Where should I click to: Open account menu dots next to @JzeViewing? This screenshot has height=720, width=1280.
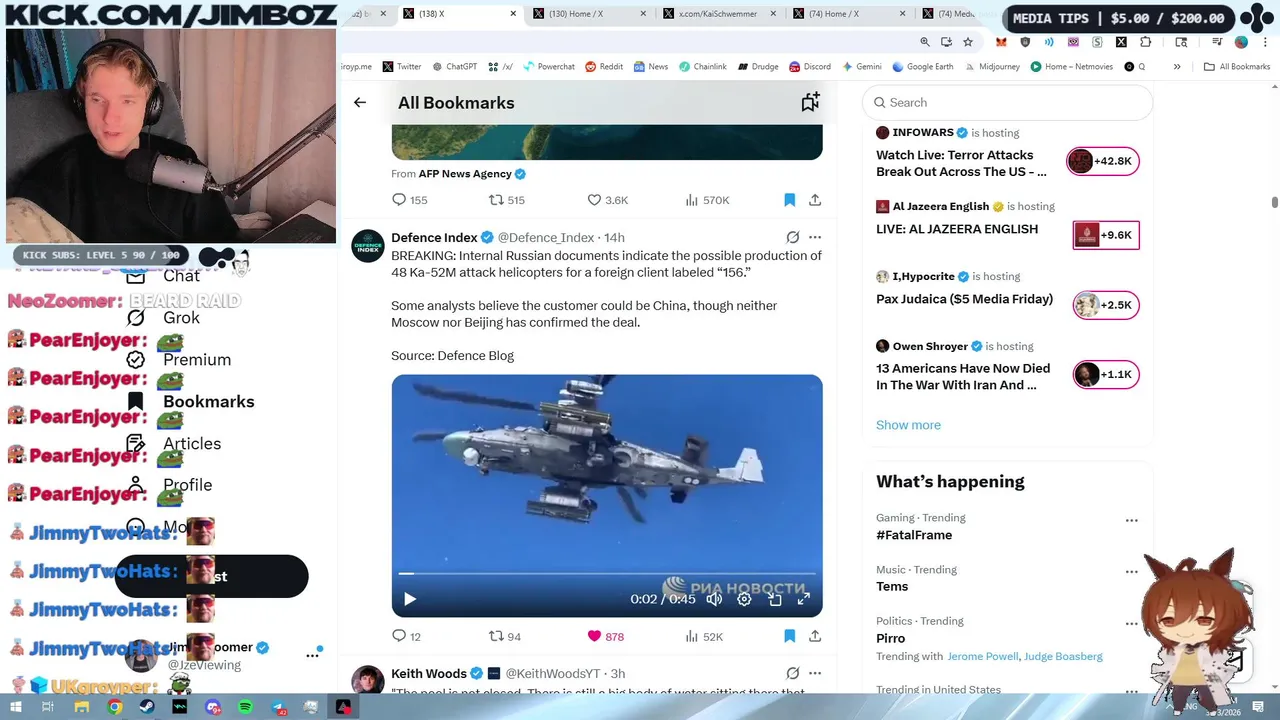[x=312, y=655]
